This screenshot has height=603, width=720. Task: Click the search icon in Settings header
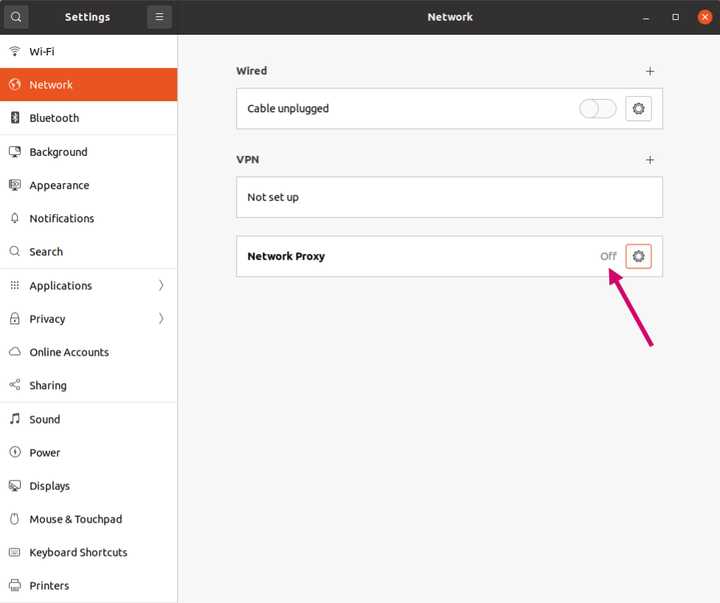point(16,17)
